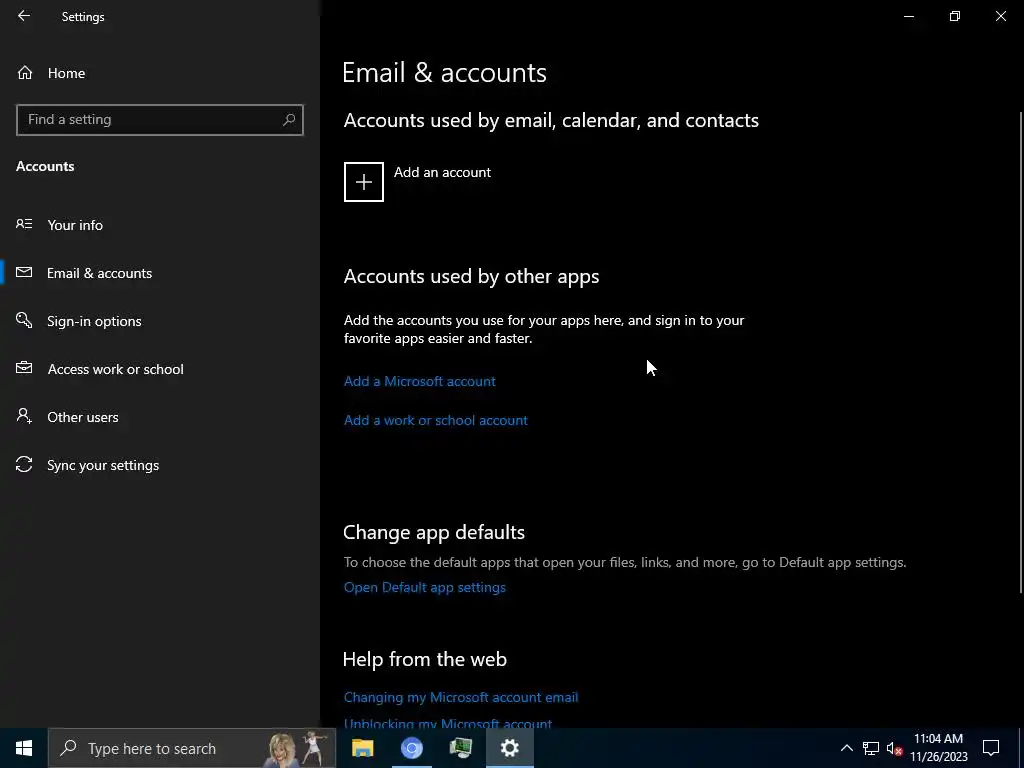The width and height of the screenshot is (1024, 768).
Task: Open Sign-in options
Action: 94,321
